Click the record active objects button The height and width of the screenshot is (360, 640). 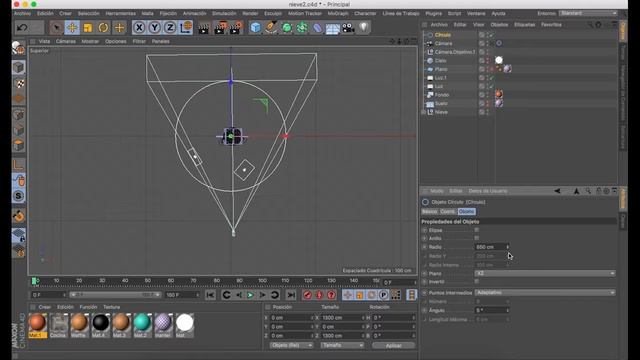pyautogui.click(x=307, y=295)
